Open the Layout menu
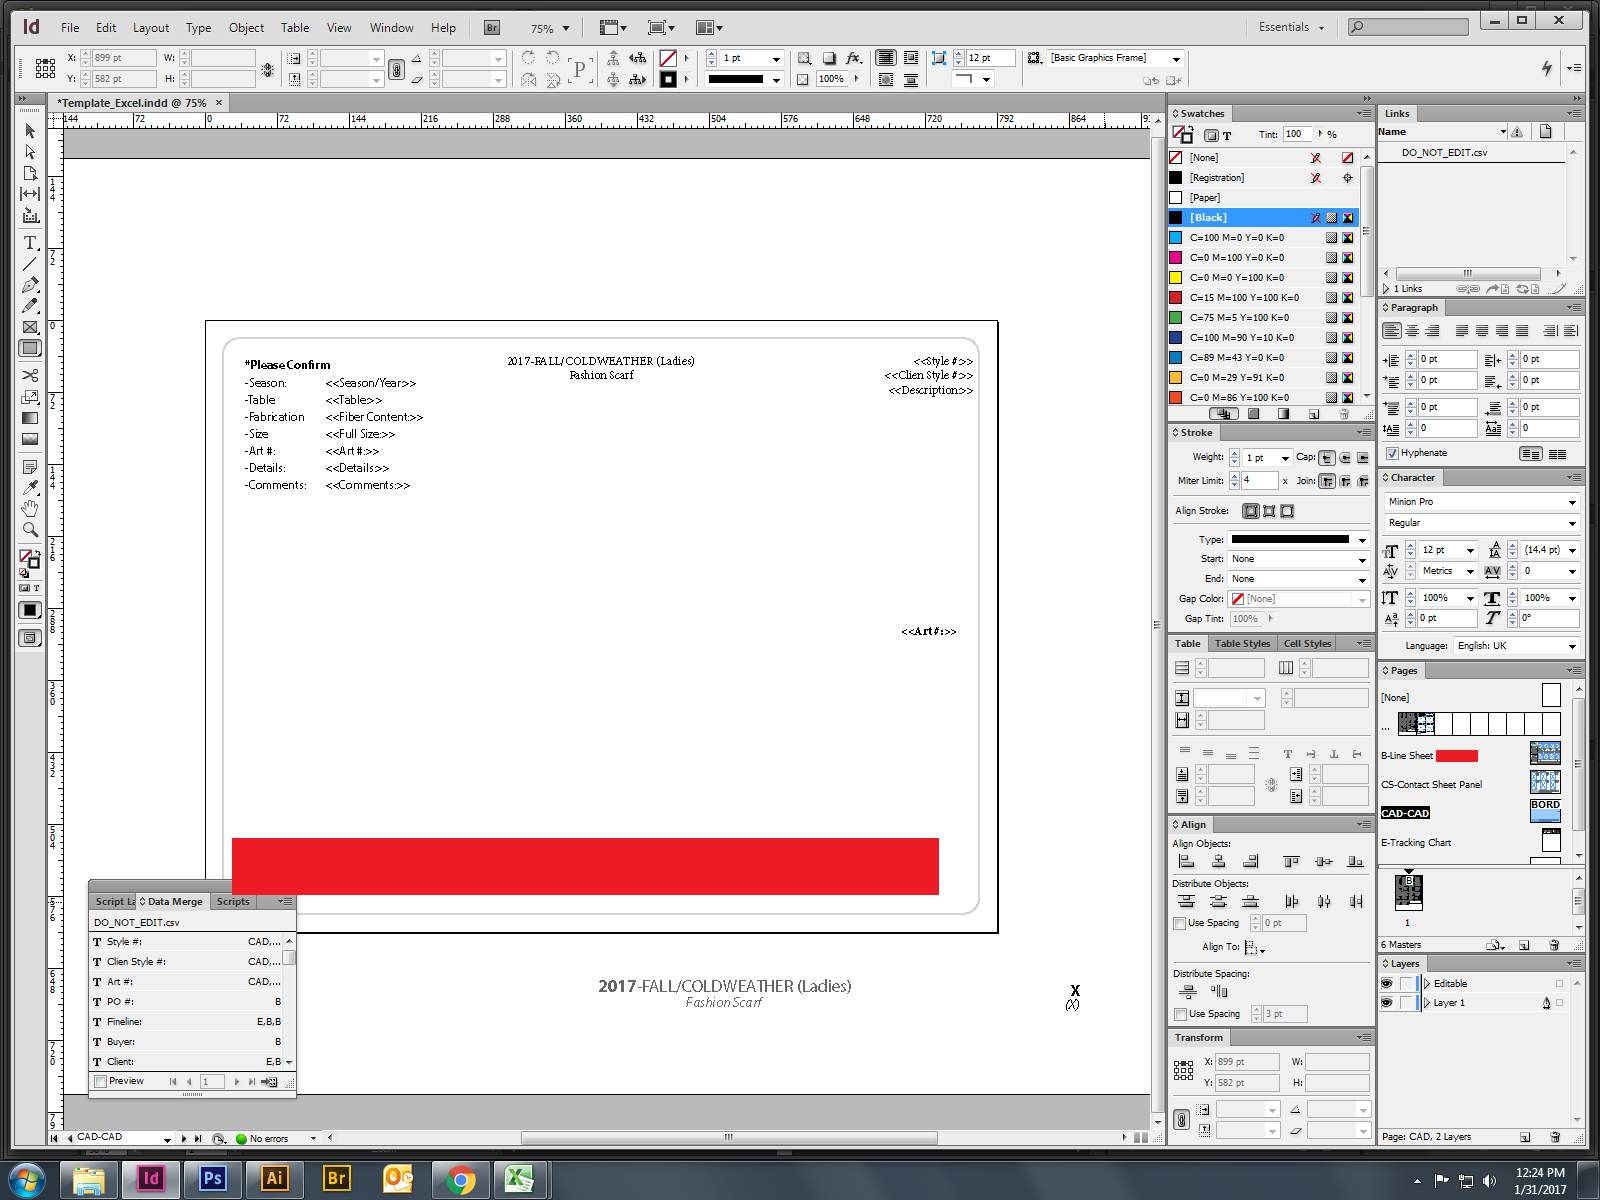Viewport: 1600px width, 1200px height. (151, 28)
